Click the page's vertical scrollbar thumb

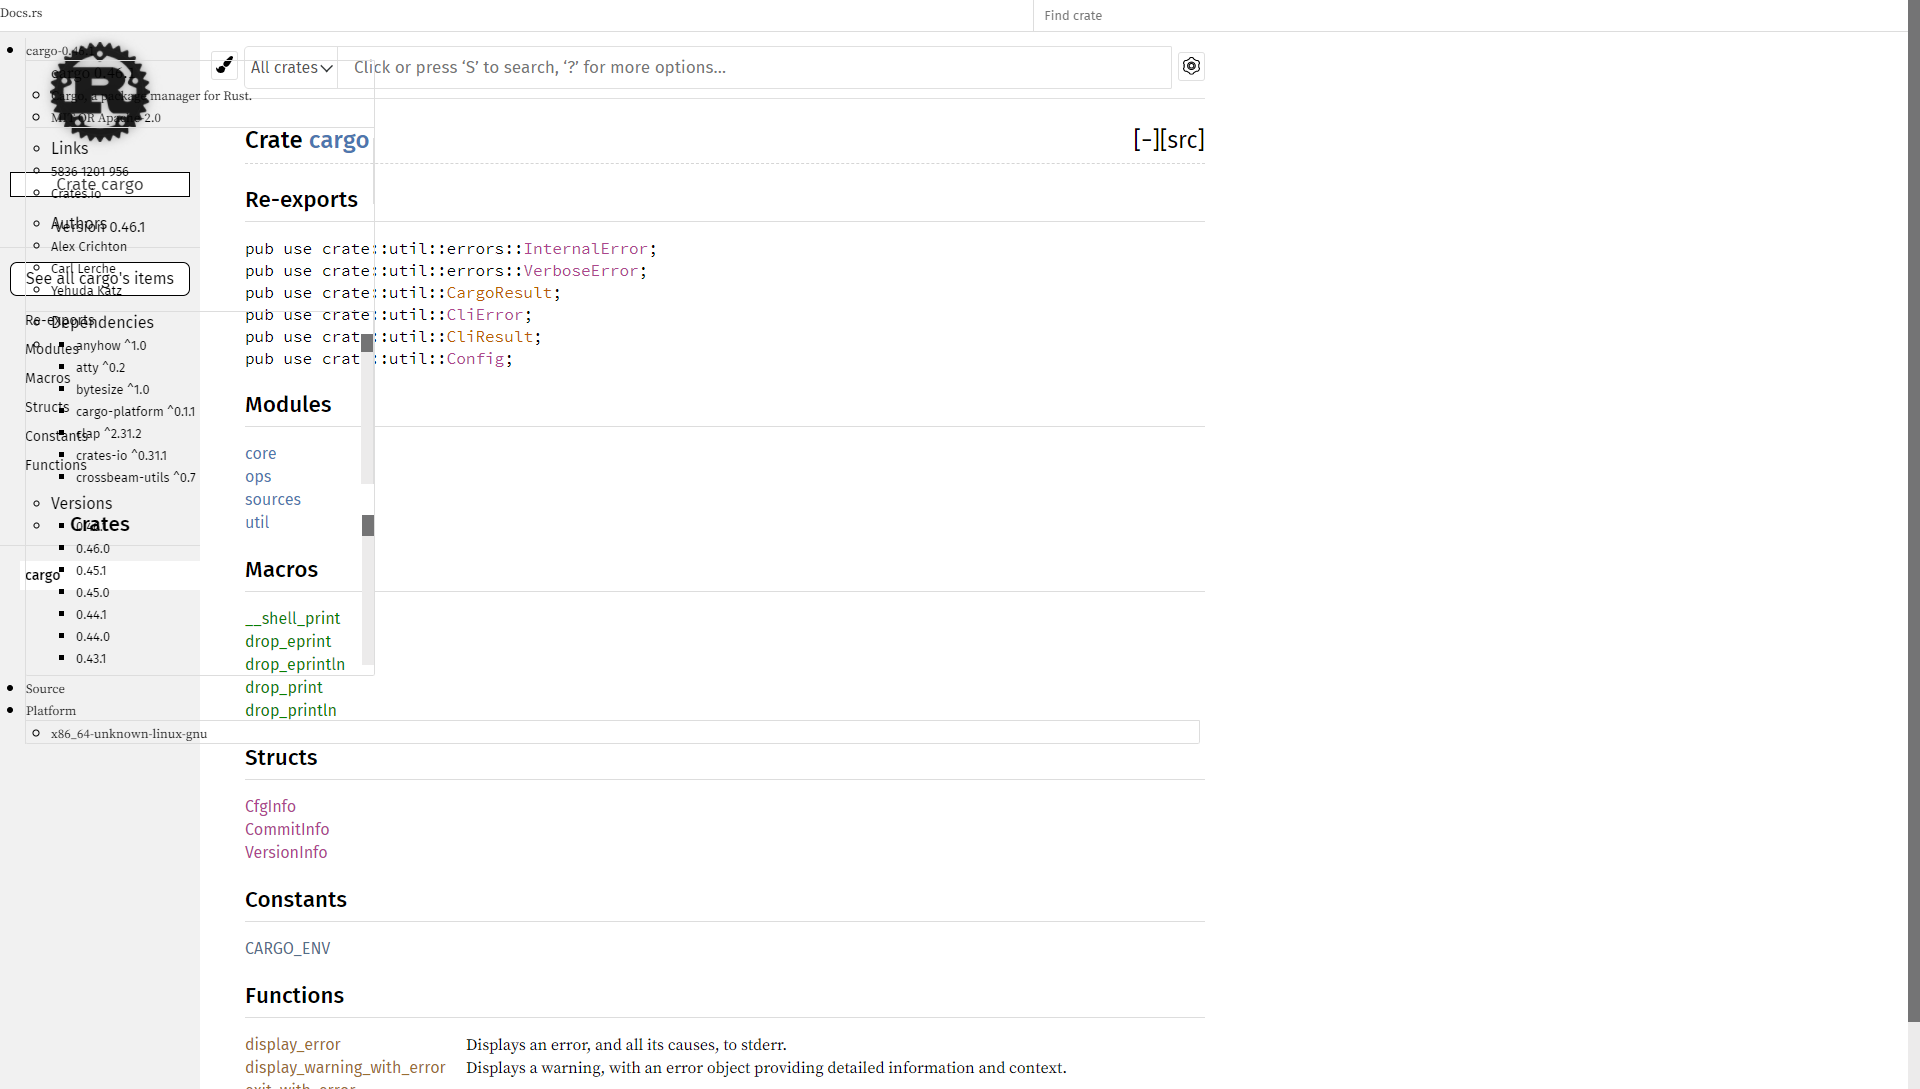click(x=1913, y=511)
